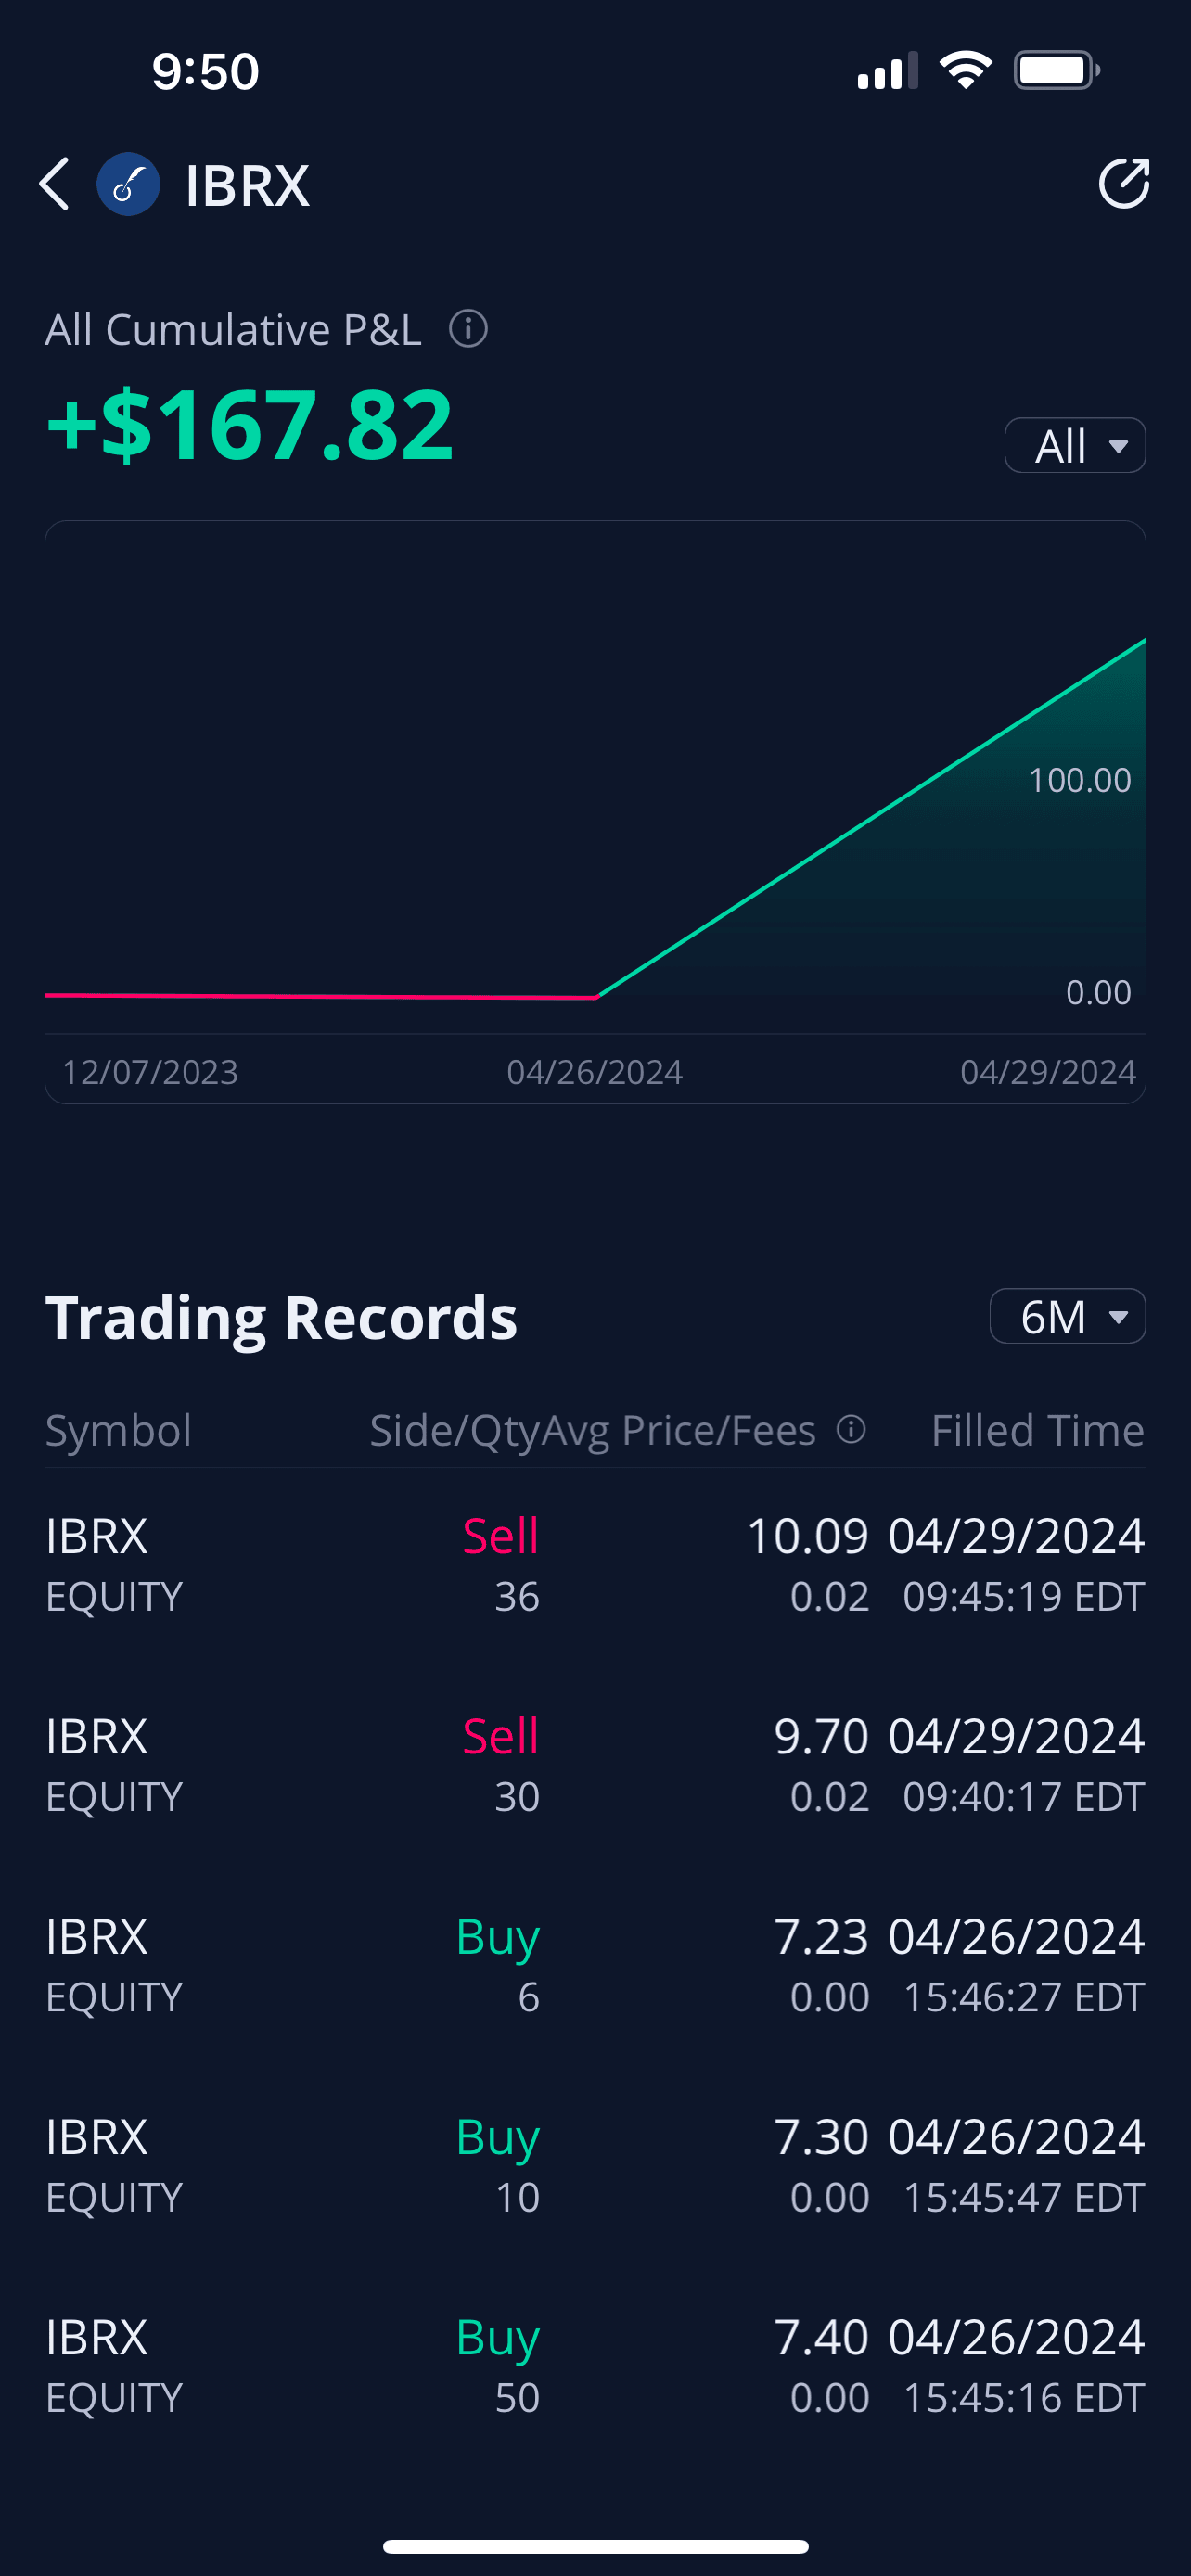Open the 6M trading records dropdown

tap(1067, 1317)
